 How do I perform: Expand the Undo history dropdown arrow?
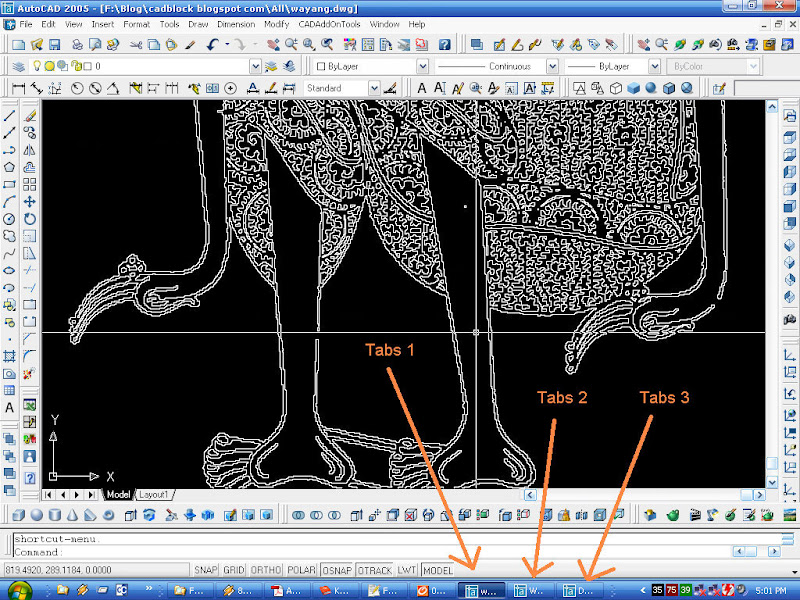pos(227,45)
